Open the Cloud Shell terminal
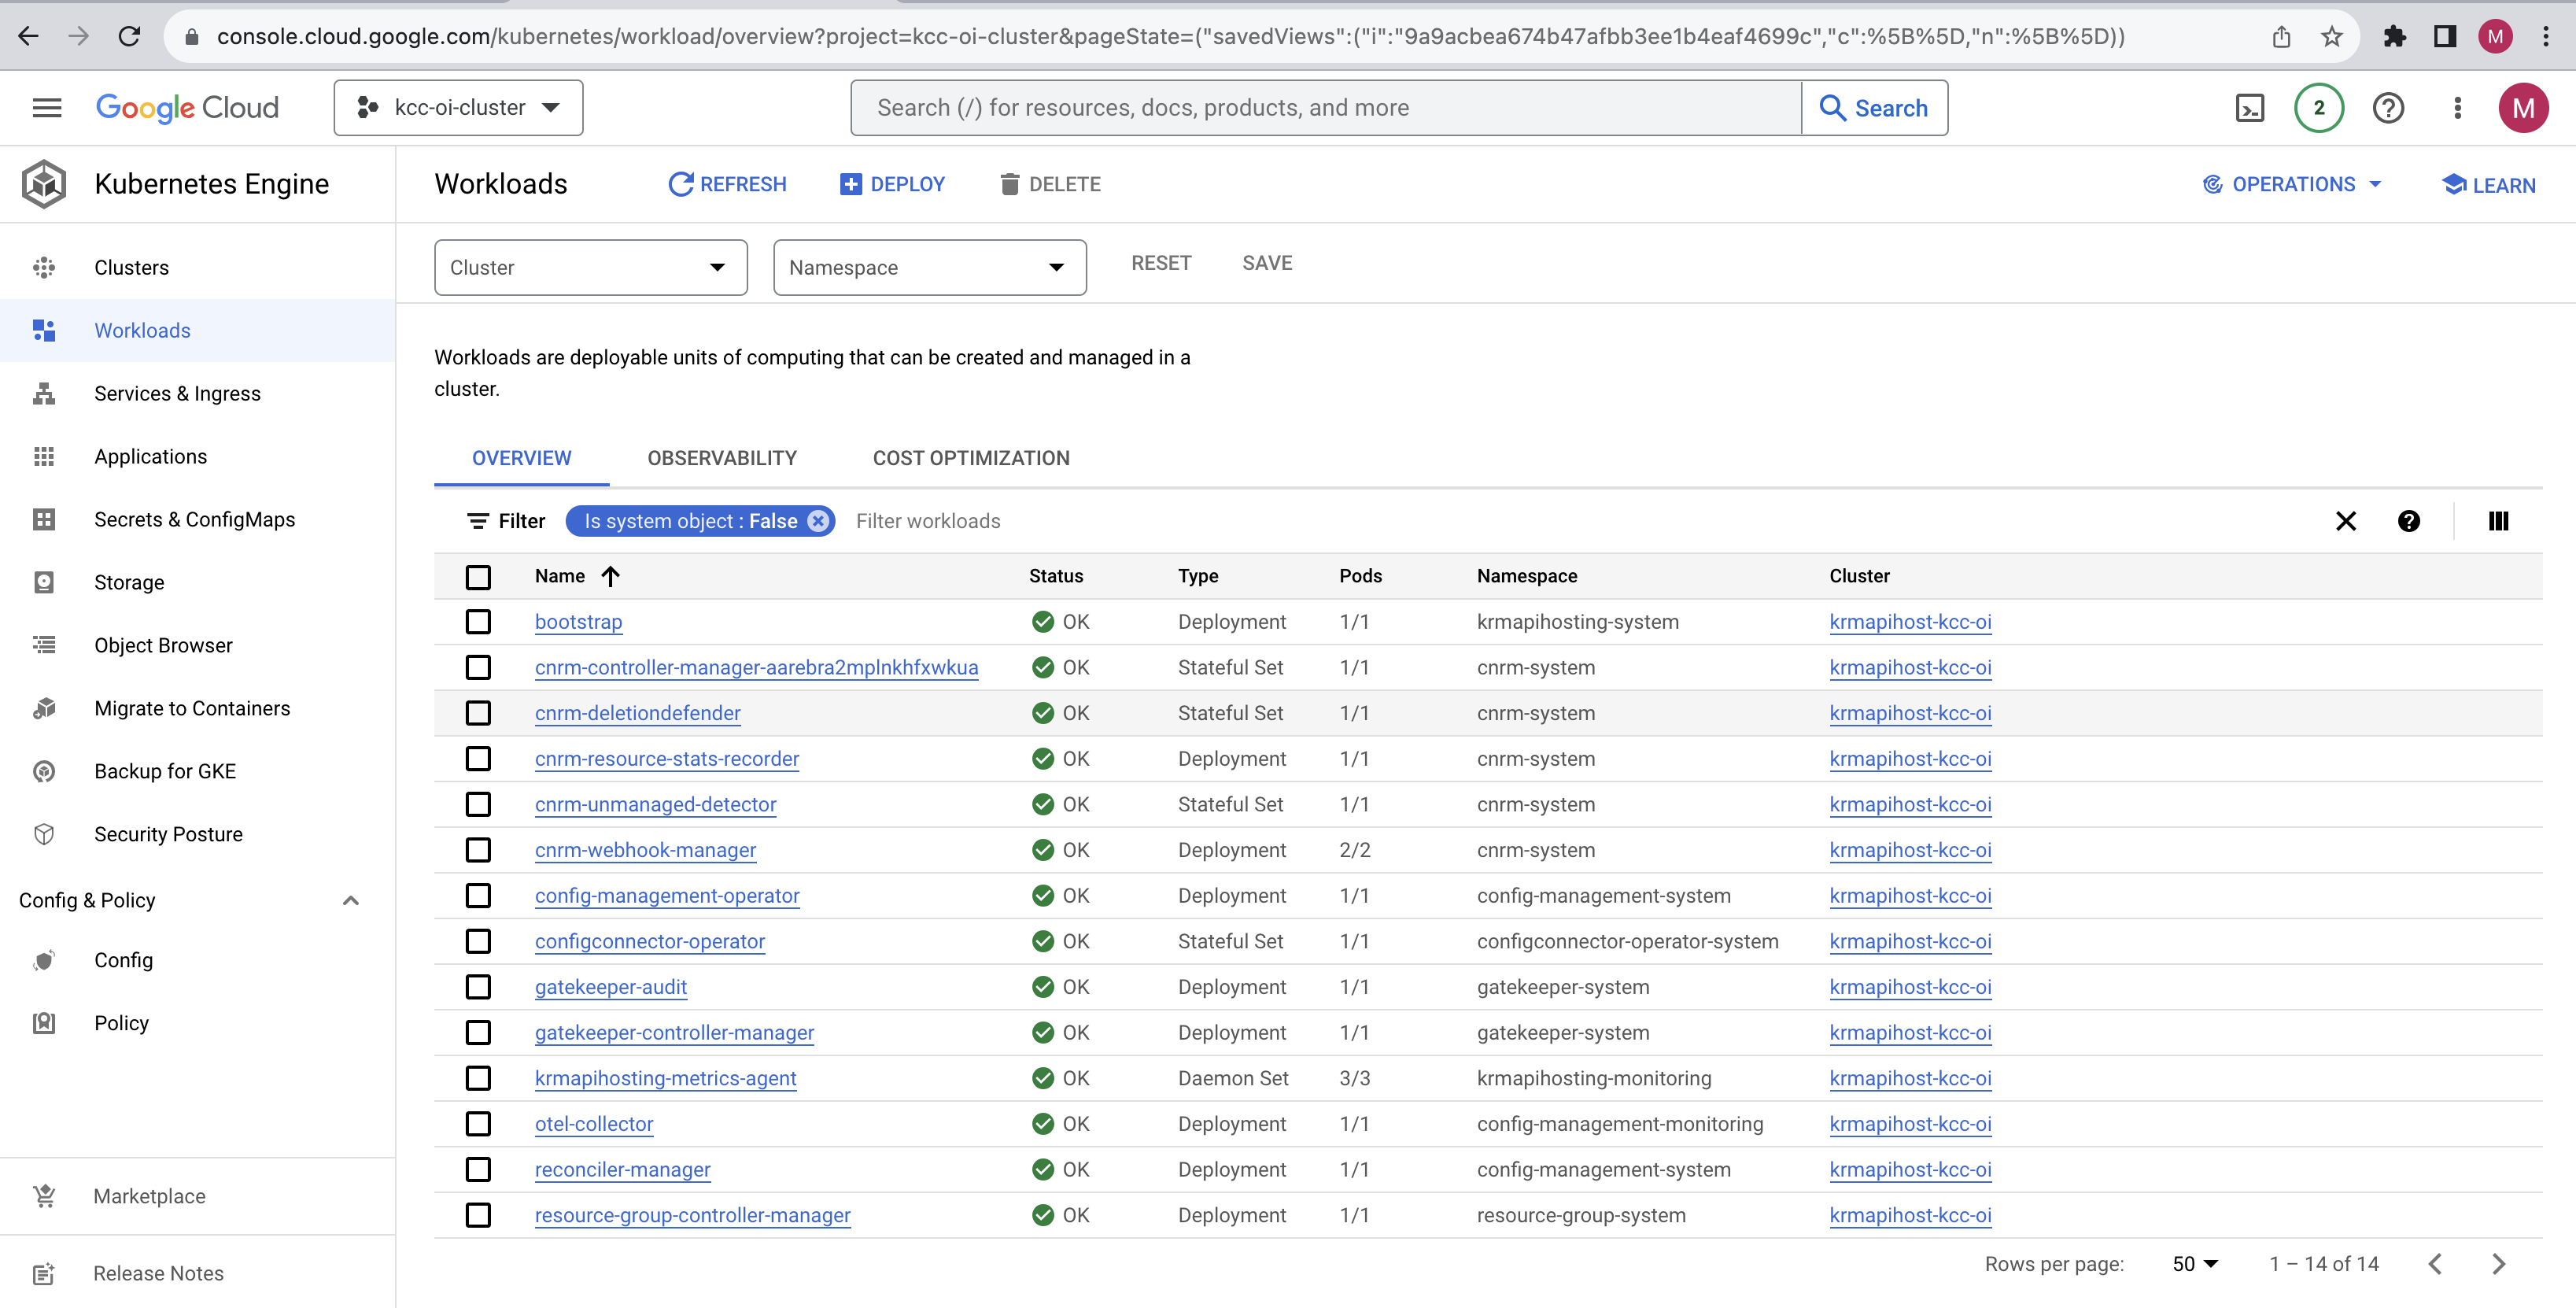2576x1308 pixels. coord(2249,107)
